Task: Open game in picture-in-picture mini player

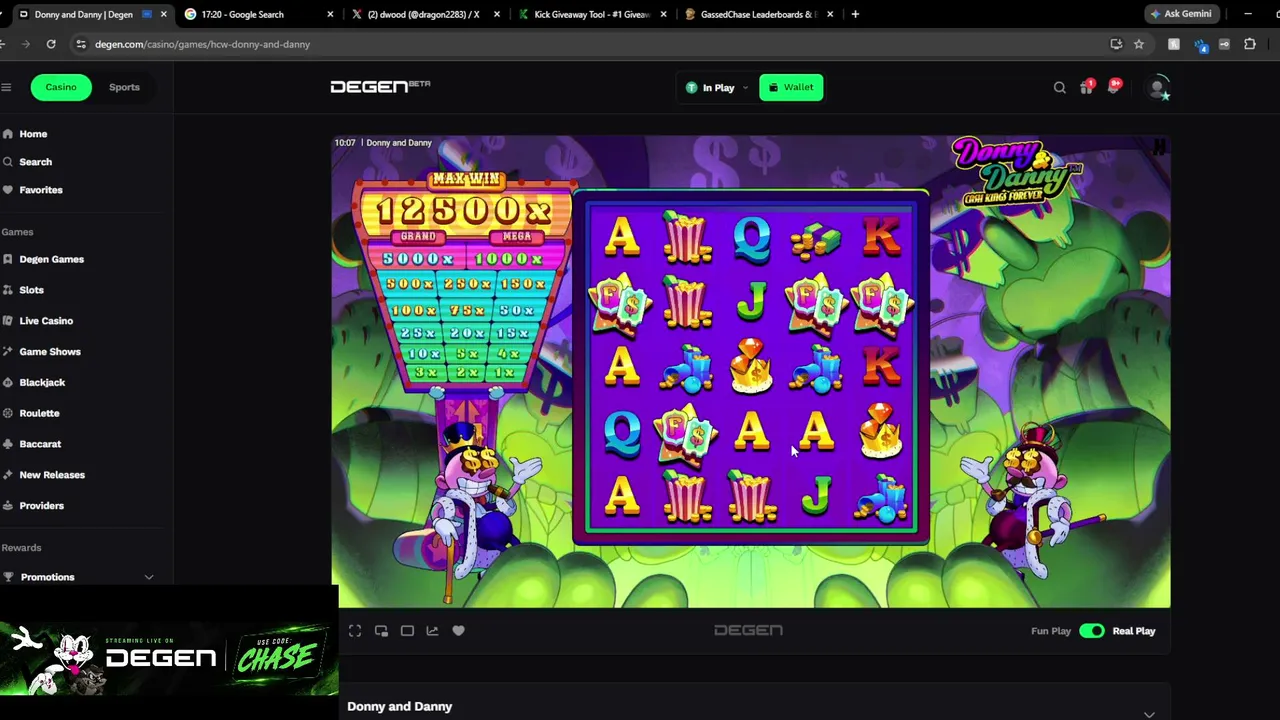Action: tap(381, 631)
